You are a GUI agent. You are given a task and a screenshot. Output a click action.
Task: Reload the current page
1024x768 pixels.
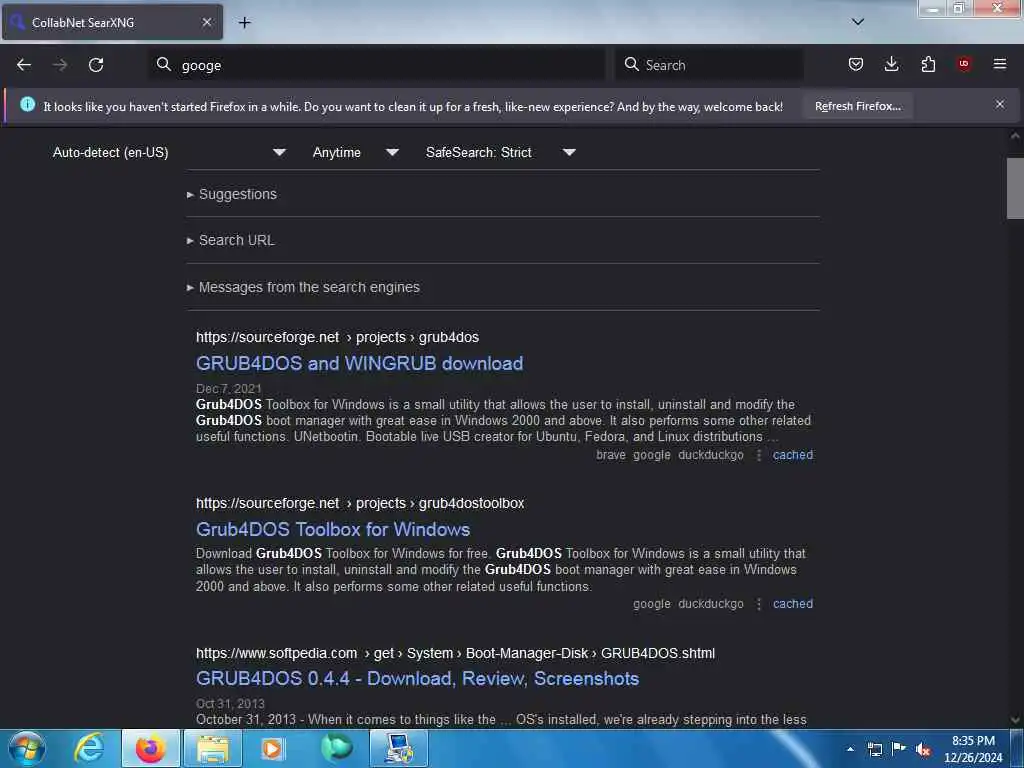(96, 65)
